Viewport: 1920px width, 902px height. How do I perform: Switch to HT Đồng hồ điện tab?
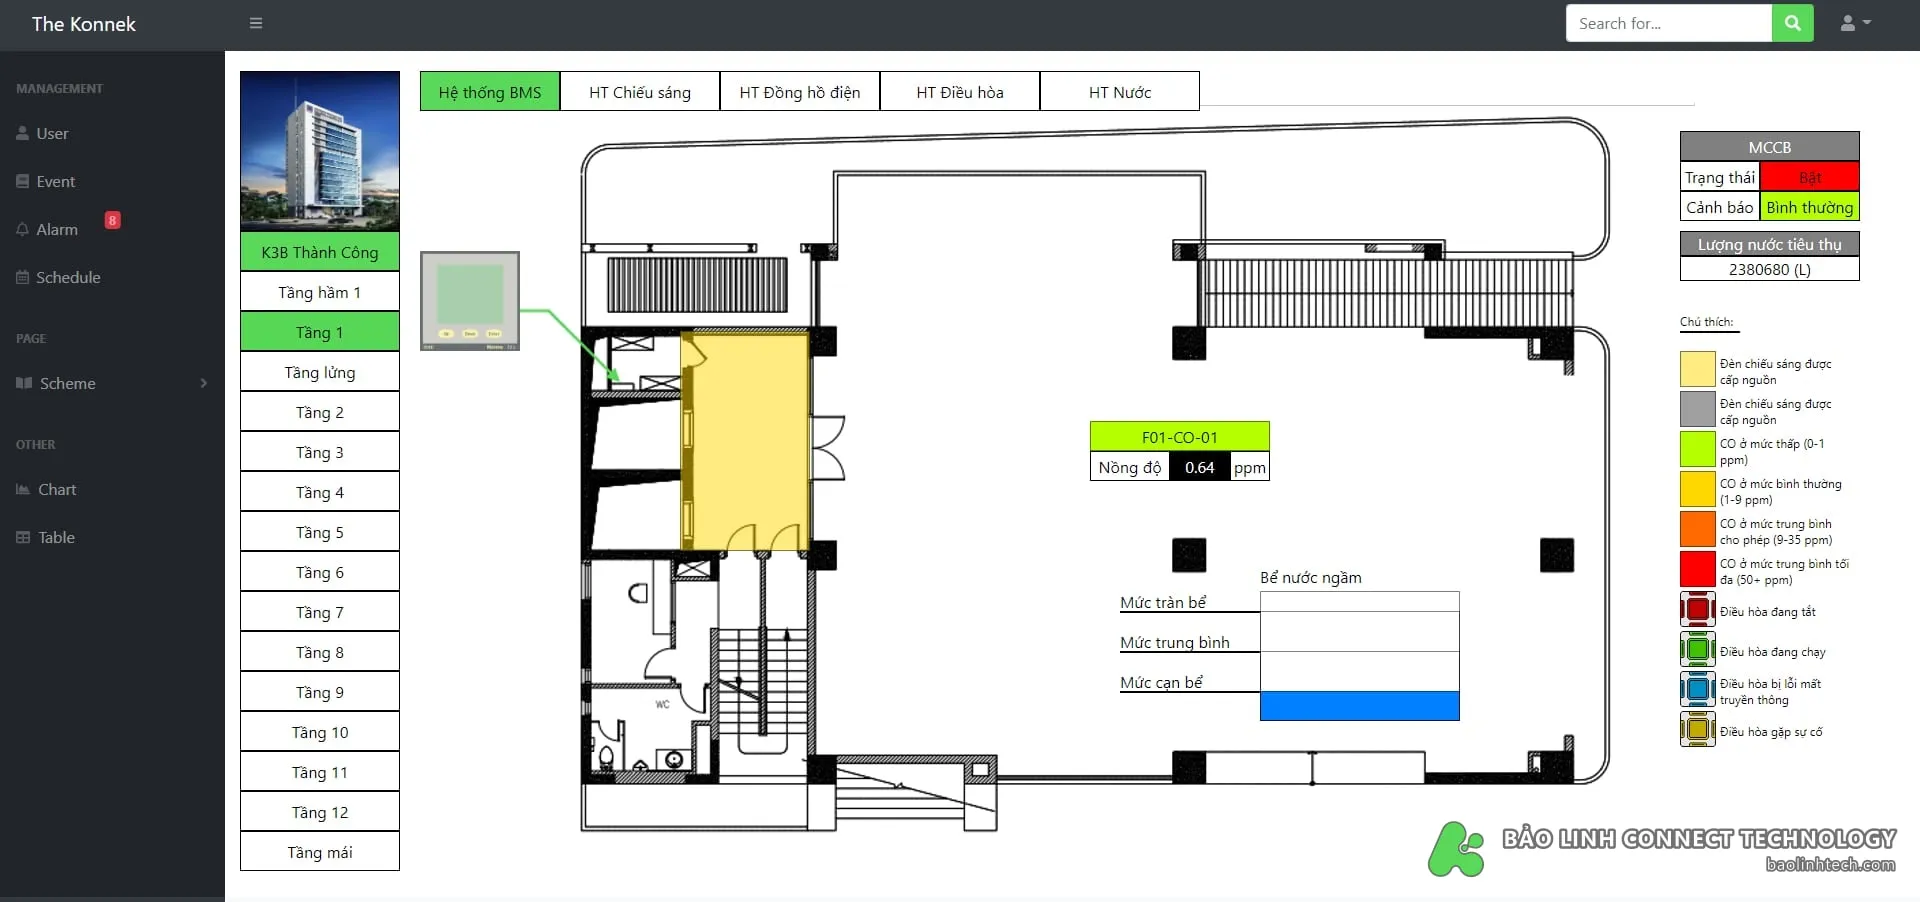800,92
